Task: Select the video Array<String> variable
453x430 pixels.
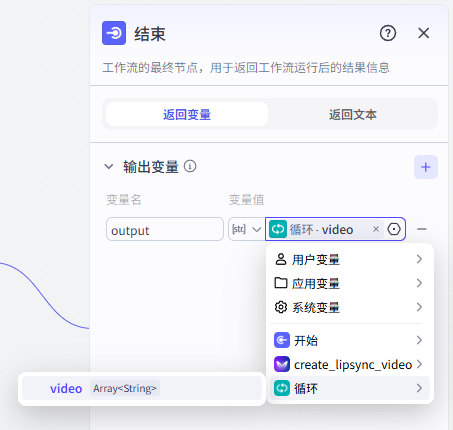Action: point(142,388)
